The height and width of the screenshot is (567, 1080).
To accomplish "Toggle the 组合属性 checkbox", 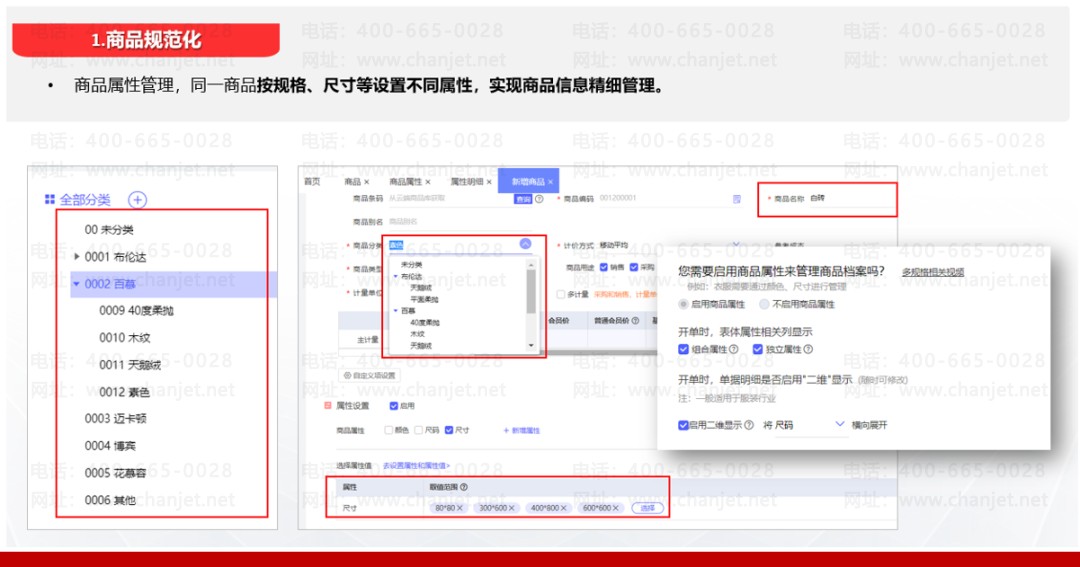I will click(683, 349).
